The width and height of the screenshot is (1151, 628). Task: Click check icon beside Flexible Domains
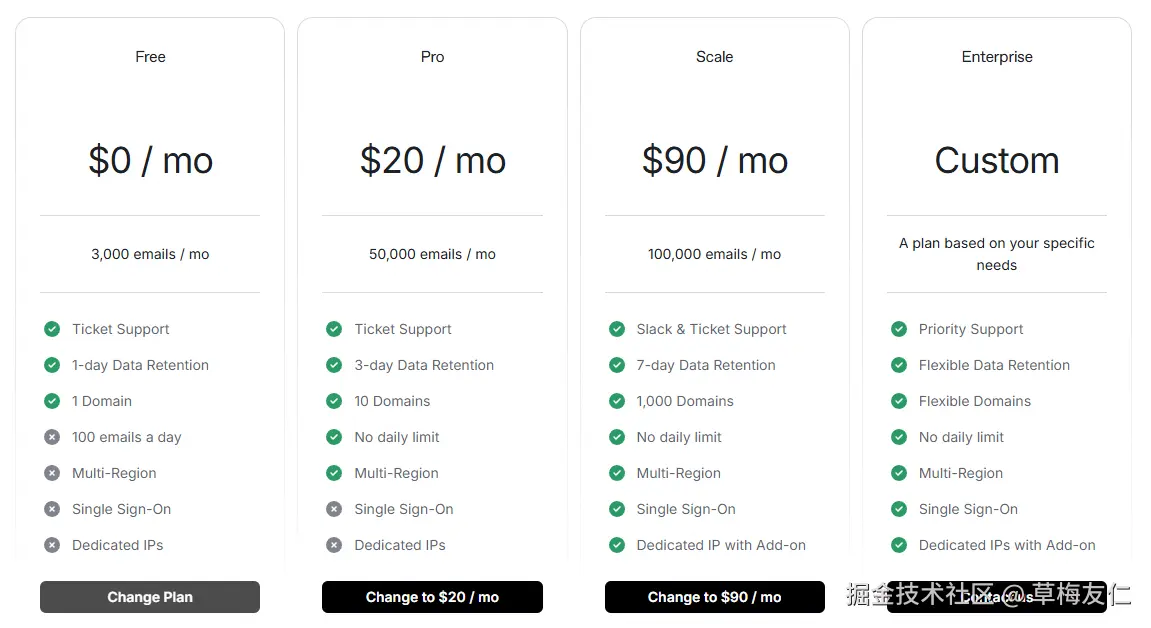click(899, 401)
